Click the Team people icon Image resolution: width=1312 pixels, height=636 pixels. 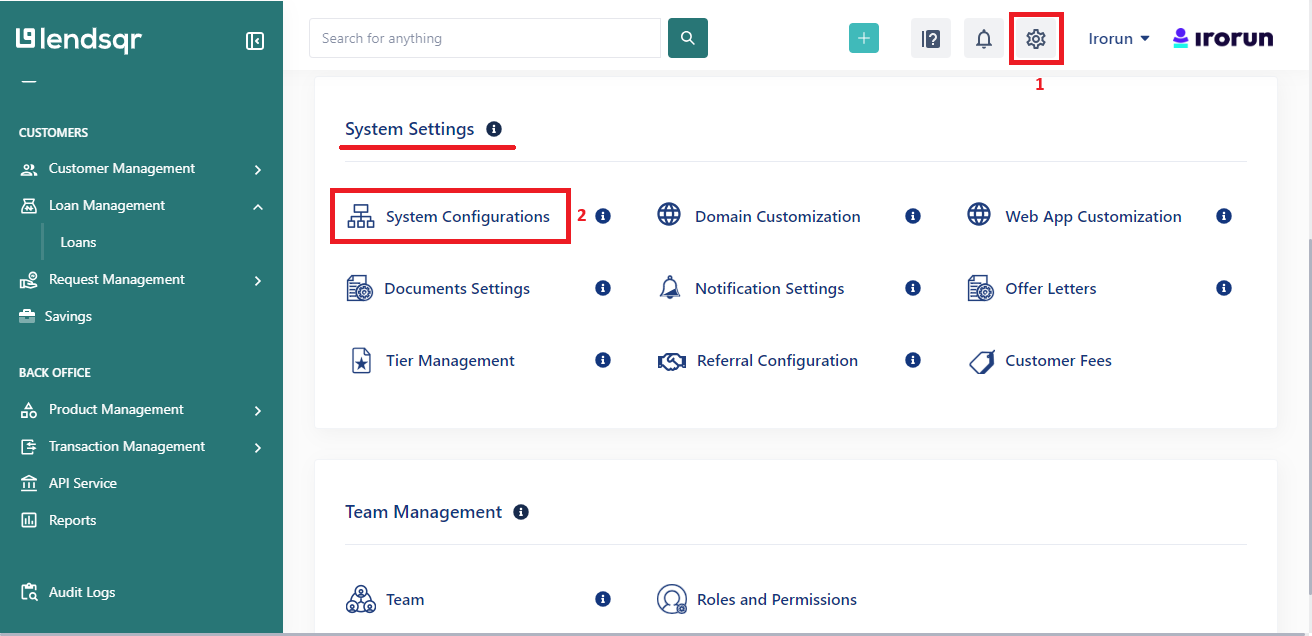360,598
